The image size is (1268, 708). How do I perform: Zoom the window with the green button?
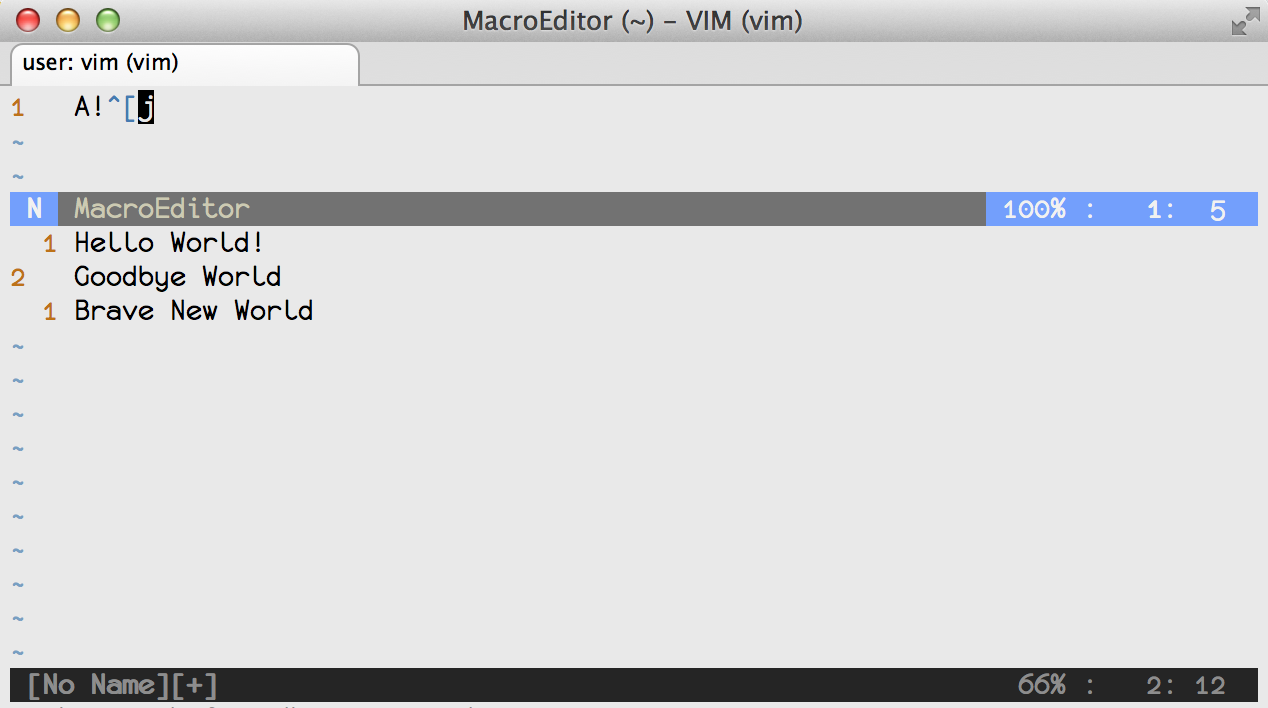click(107, 20)
